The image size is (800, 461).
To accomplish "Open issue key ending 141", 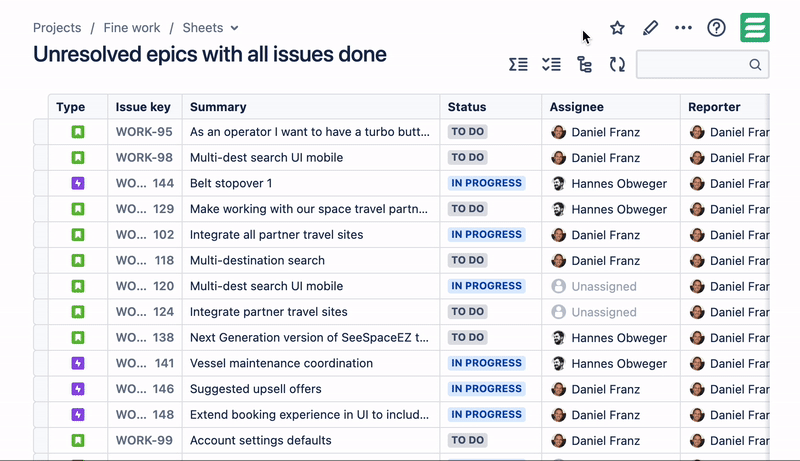I will click(x=145, y=363).
